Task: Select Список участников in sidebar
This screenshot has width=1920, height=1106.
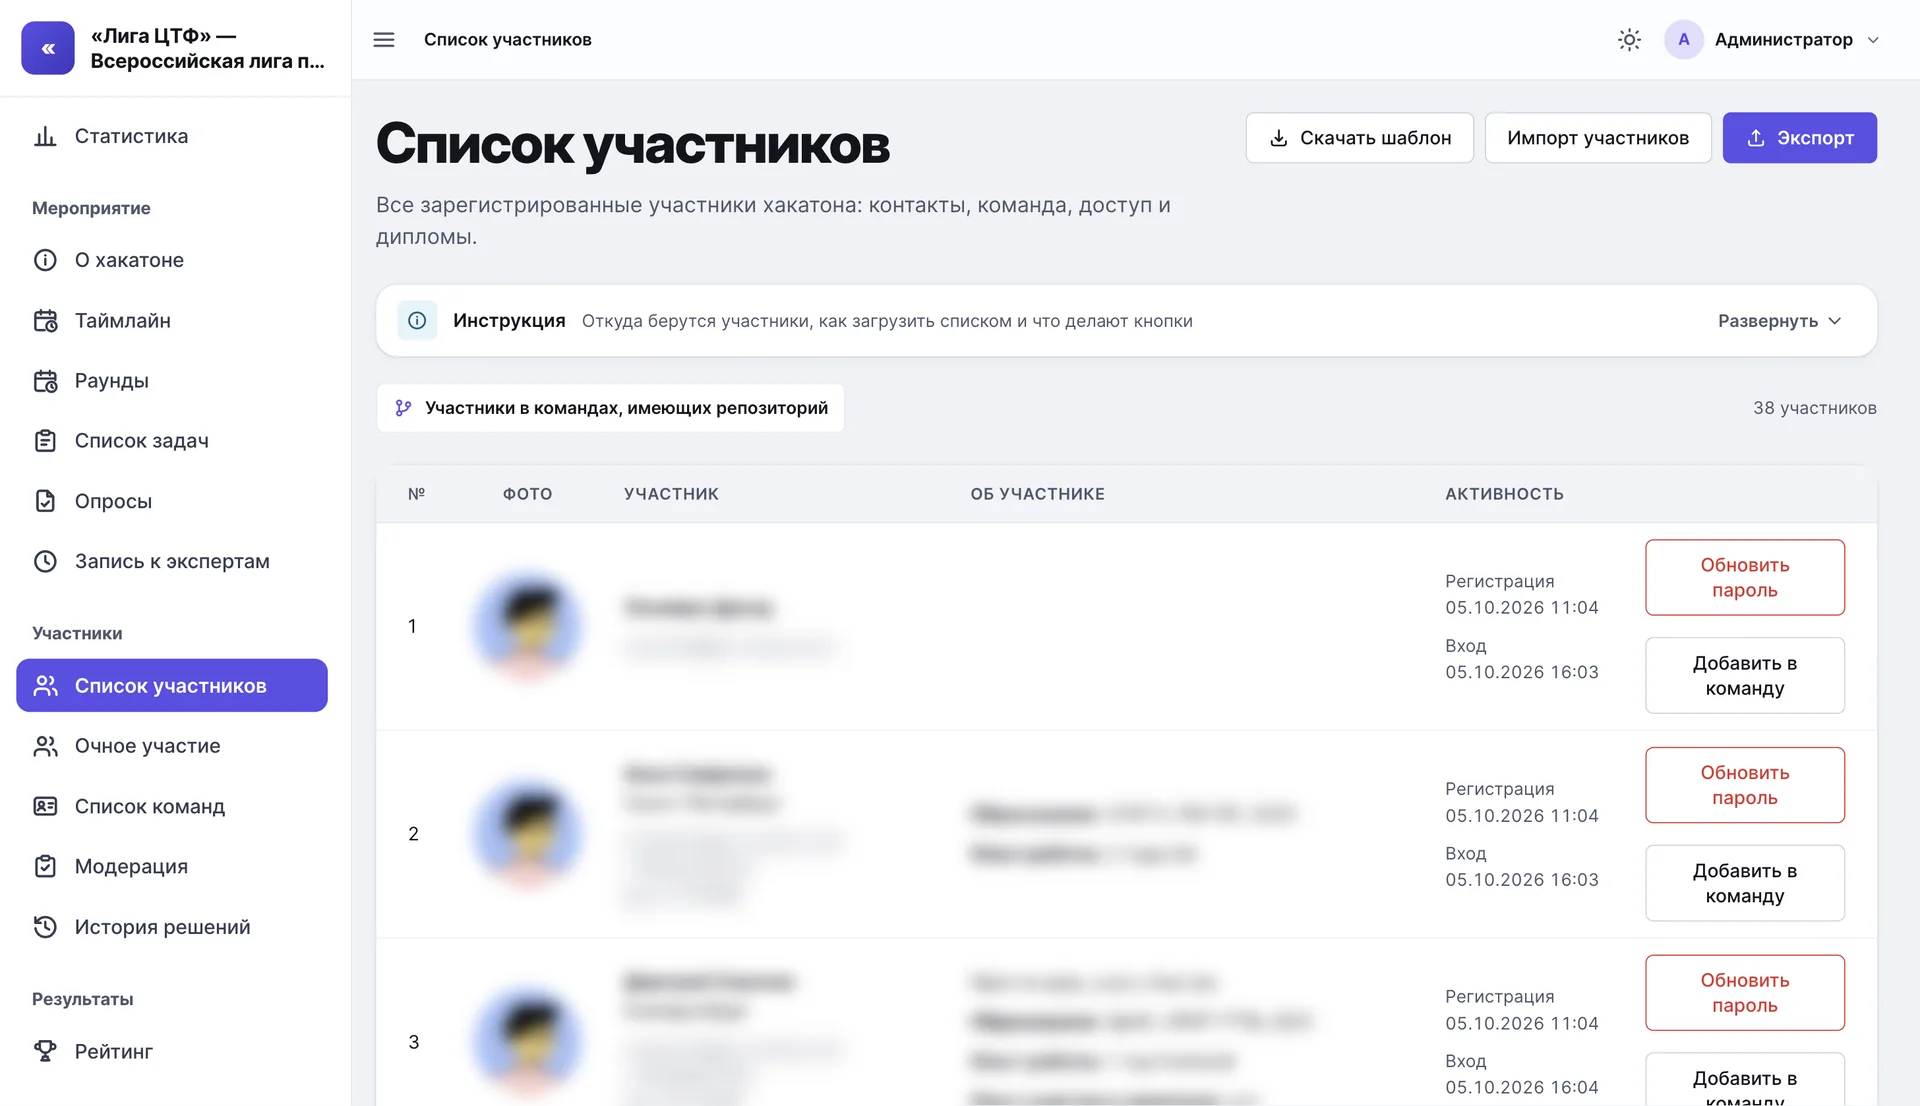Action: tap(172, 686)
